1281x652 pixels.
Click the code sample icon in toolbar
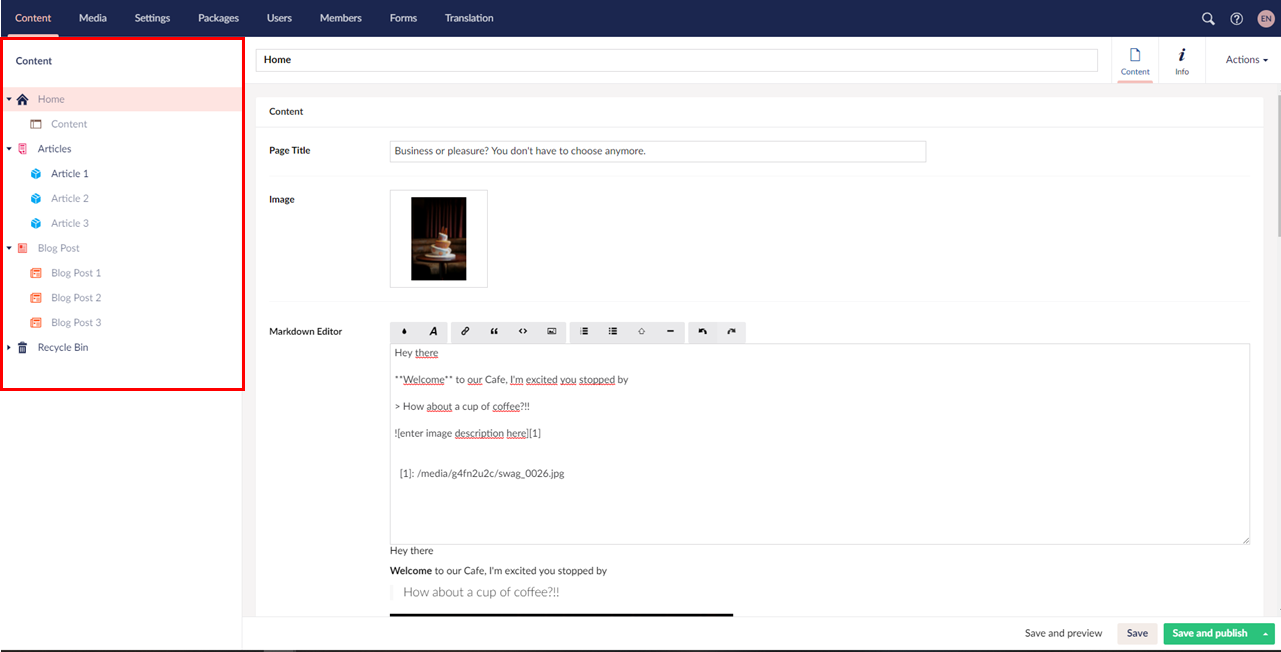(x=523, y=331)
